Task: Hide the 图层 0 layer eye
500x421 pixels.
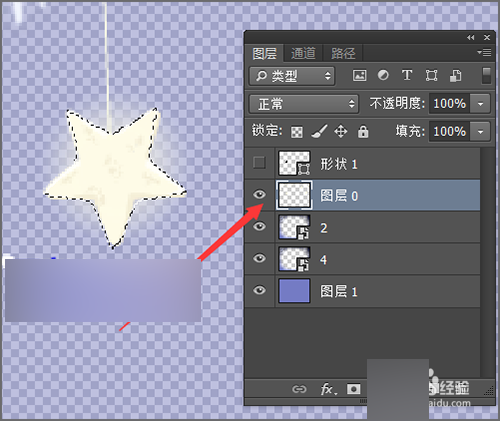Action: coord(259,194)
